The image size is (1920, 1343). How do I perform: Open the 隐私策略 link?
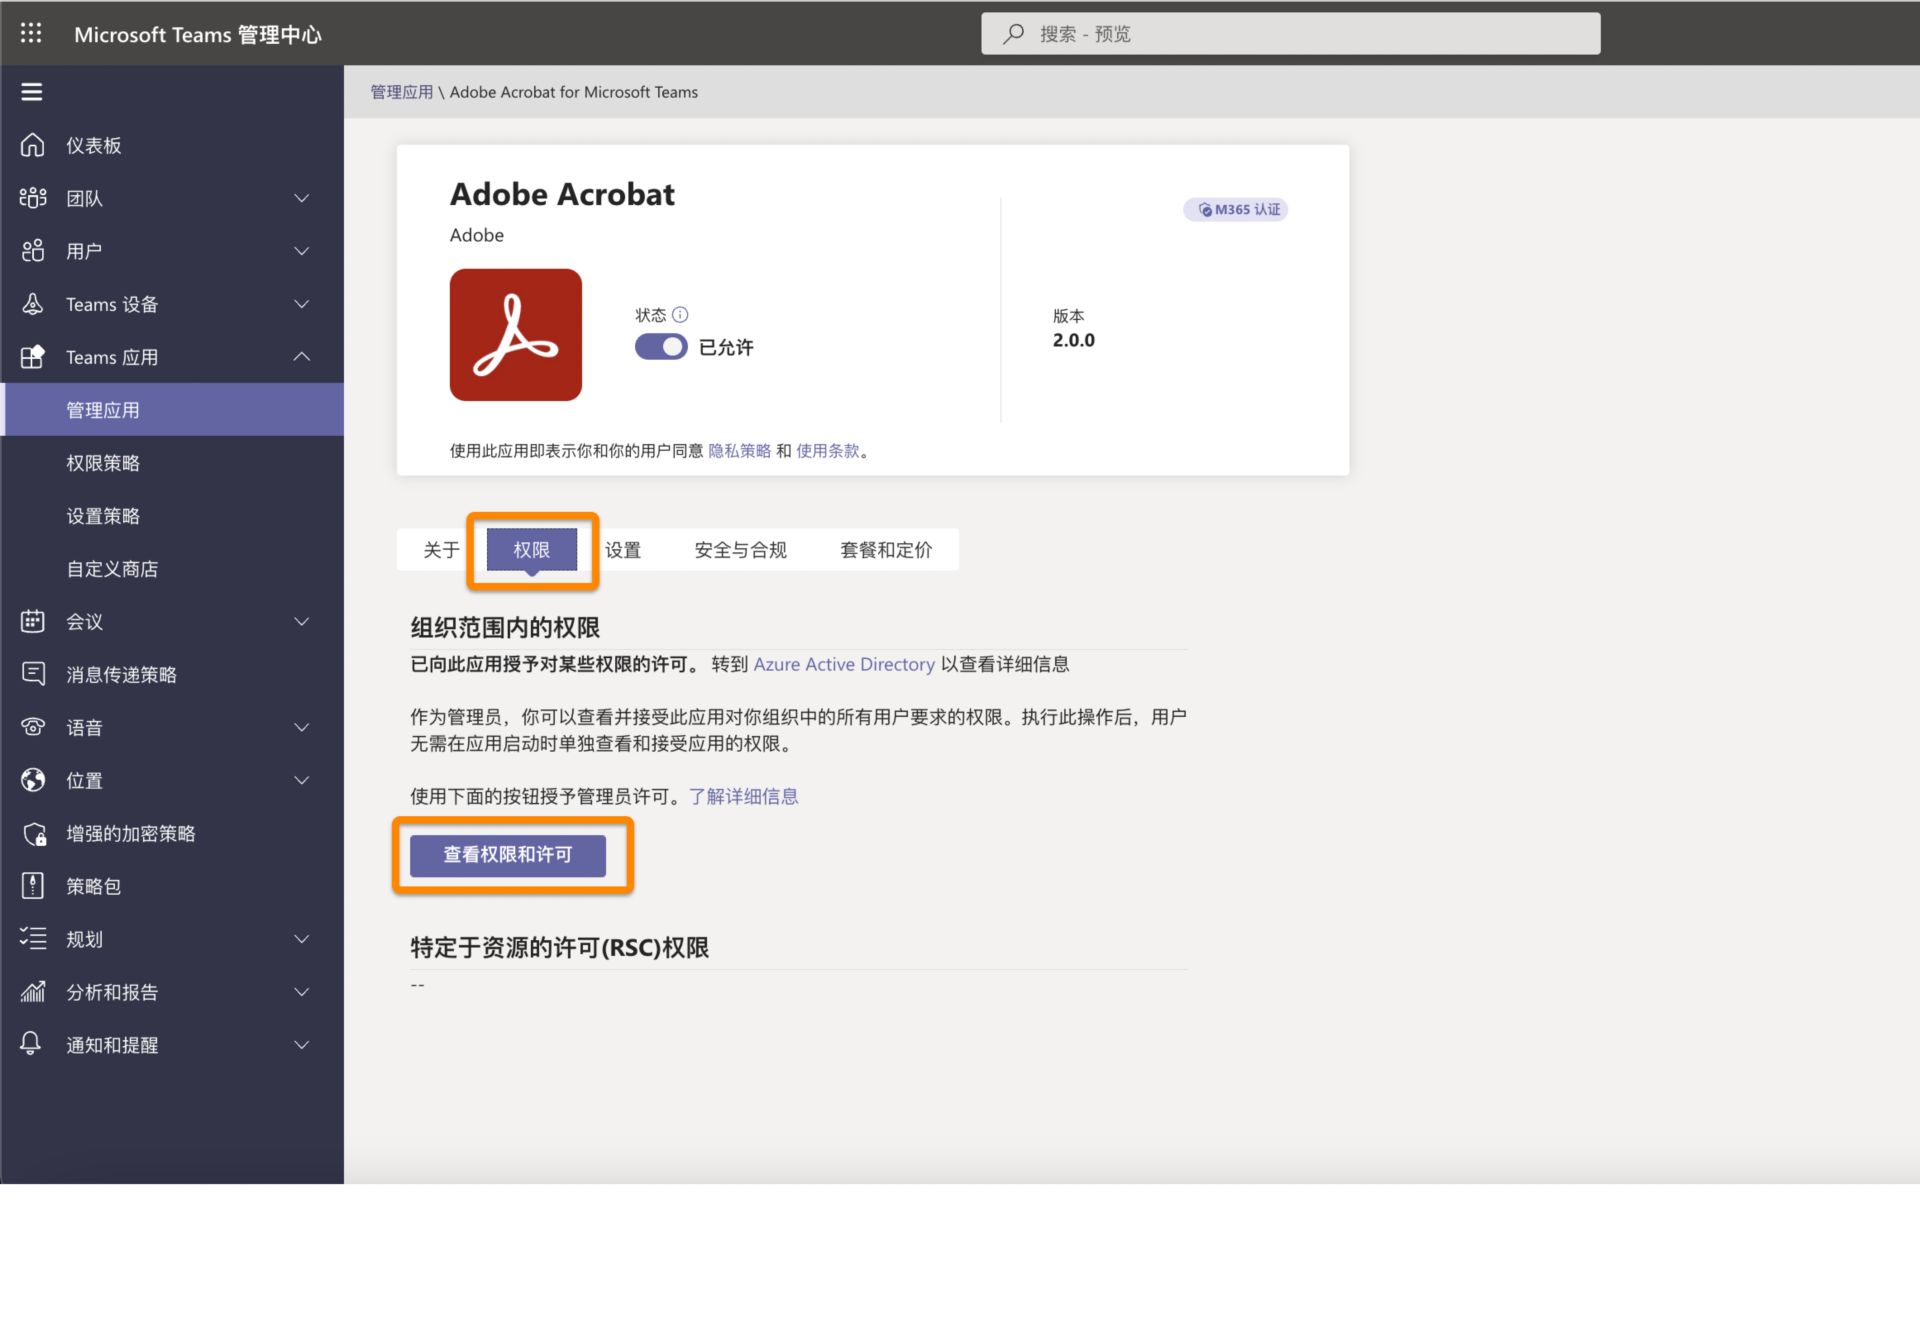pyautogui.click(x=740, y=451)
